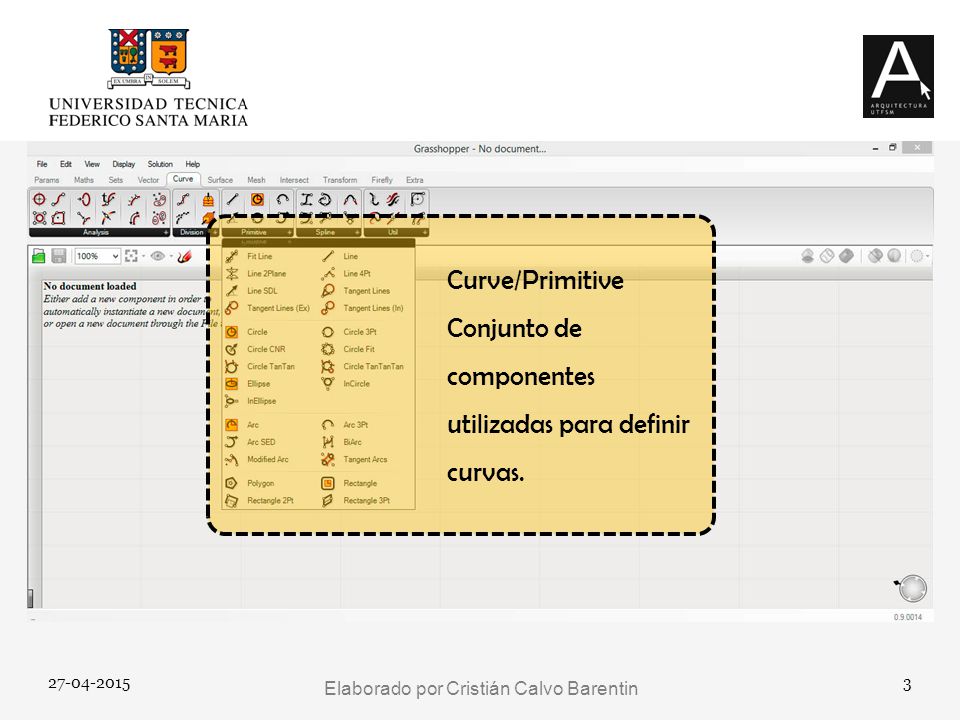Click the Open File green folder icon
960x720 pixels.
pyautogui.click(x=39, y=256)
